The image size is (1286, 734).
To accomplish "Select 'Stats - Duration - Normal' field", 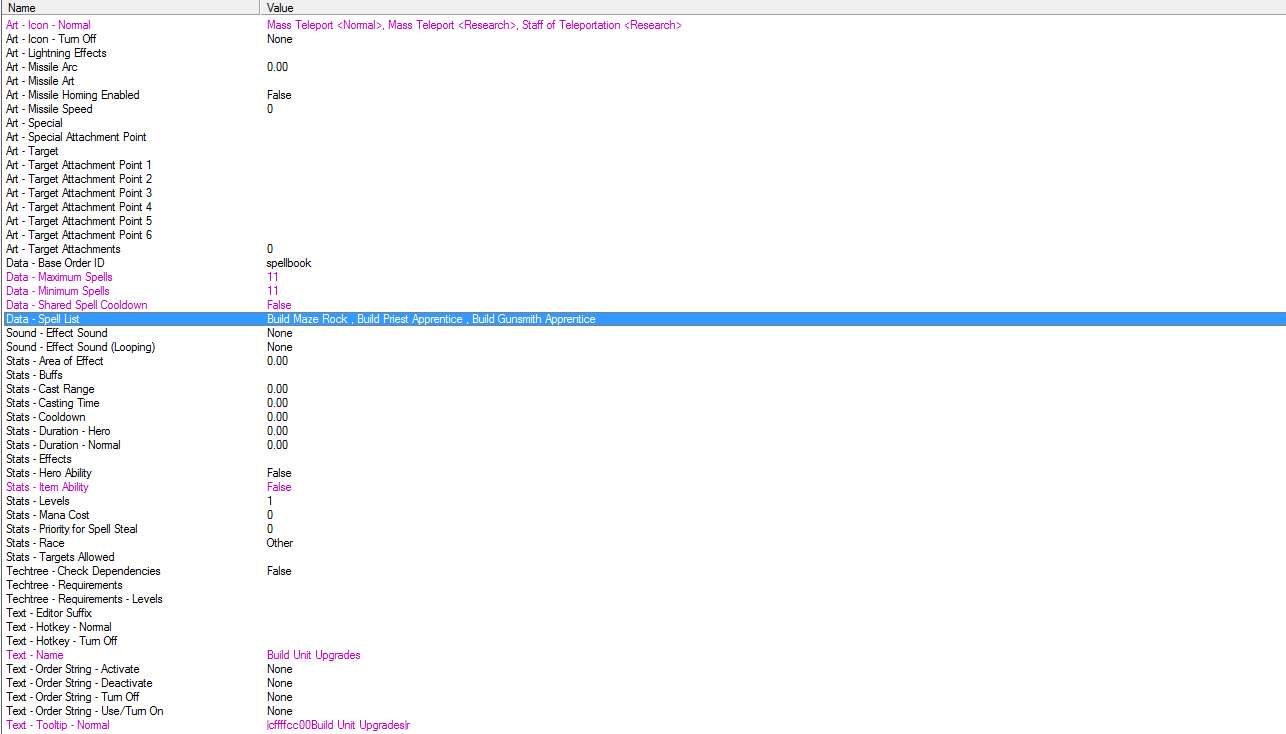I will 643,445.
